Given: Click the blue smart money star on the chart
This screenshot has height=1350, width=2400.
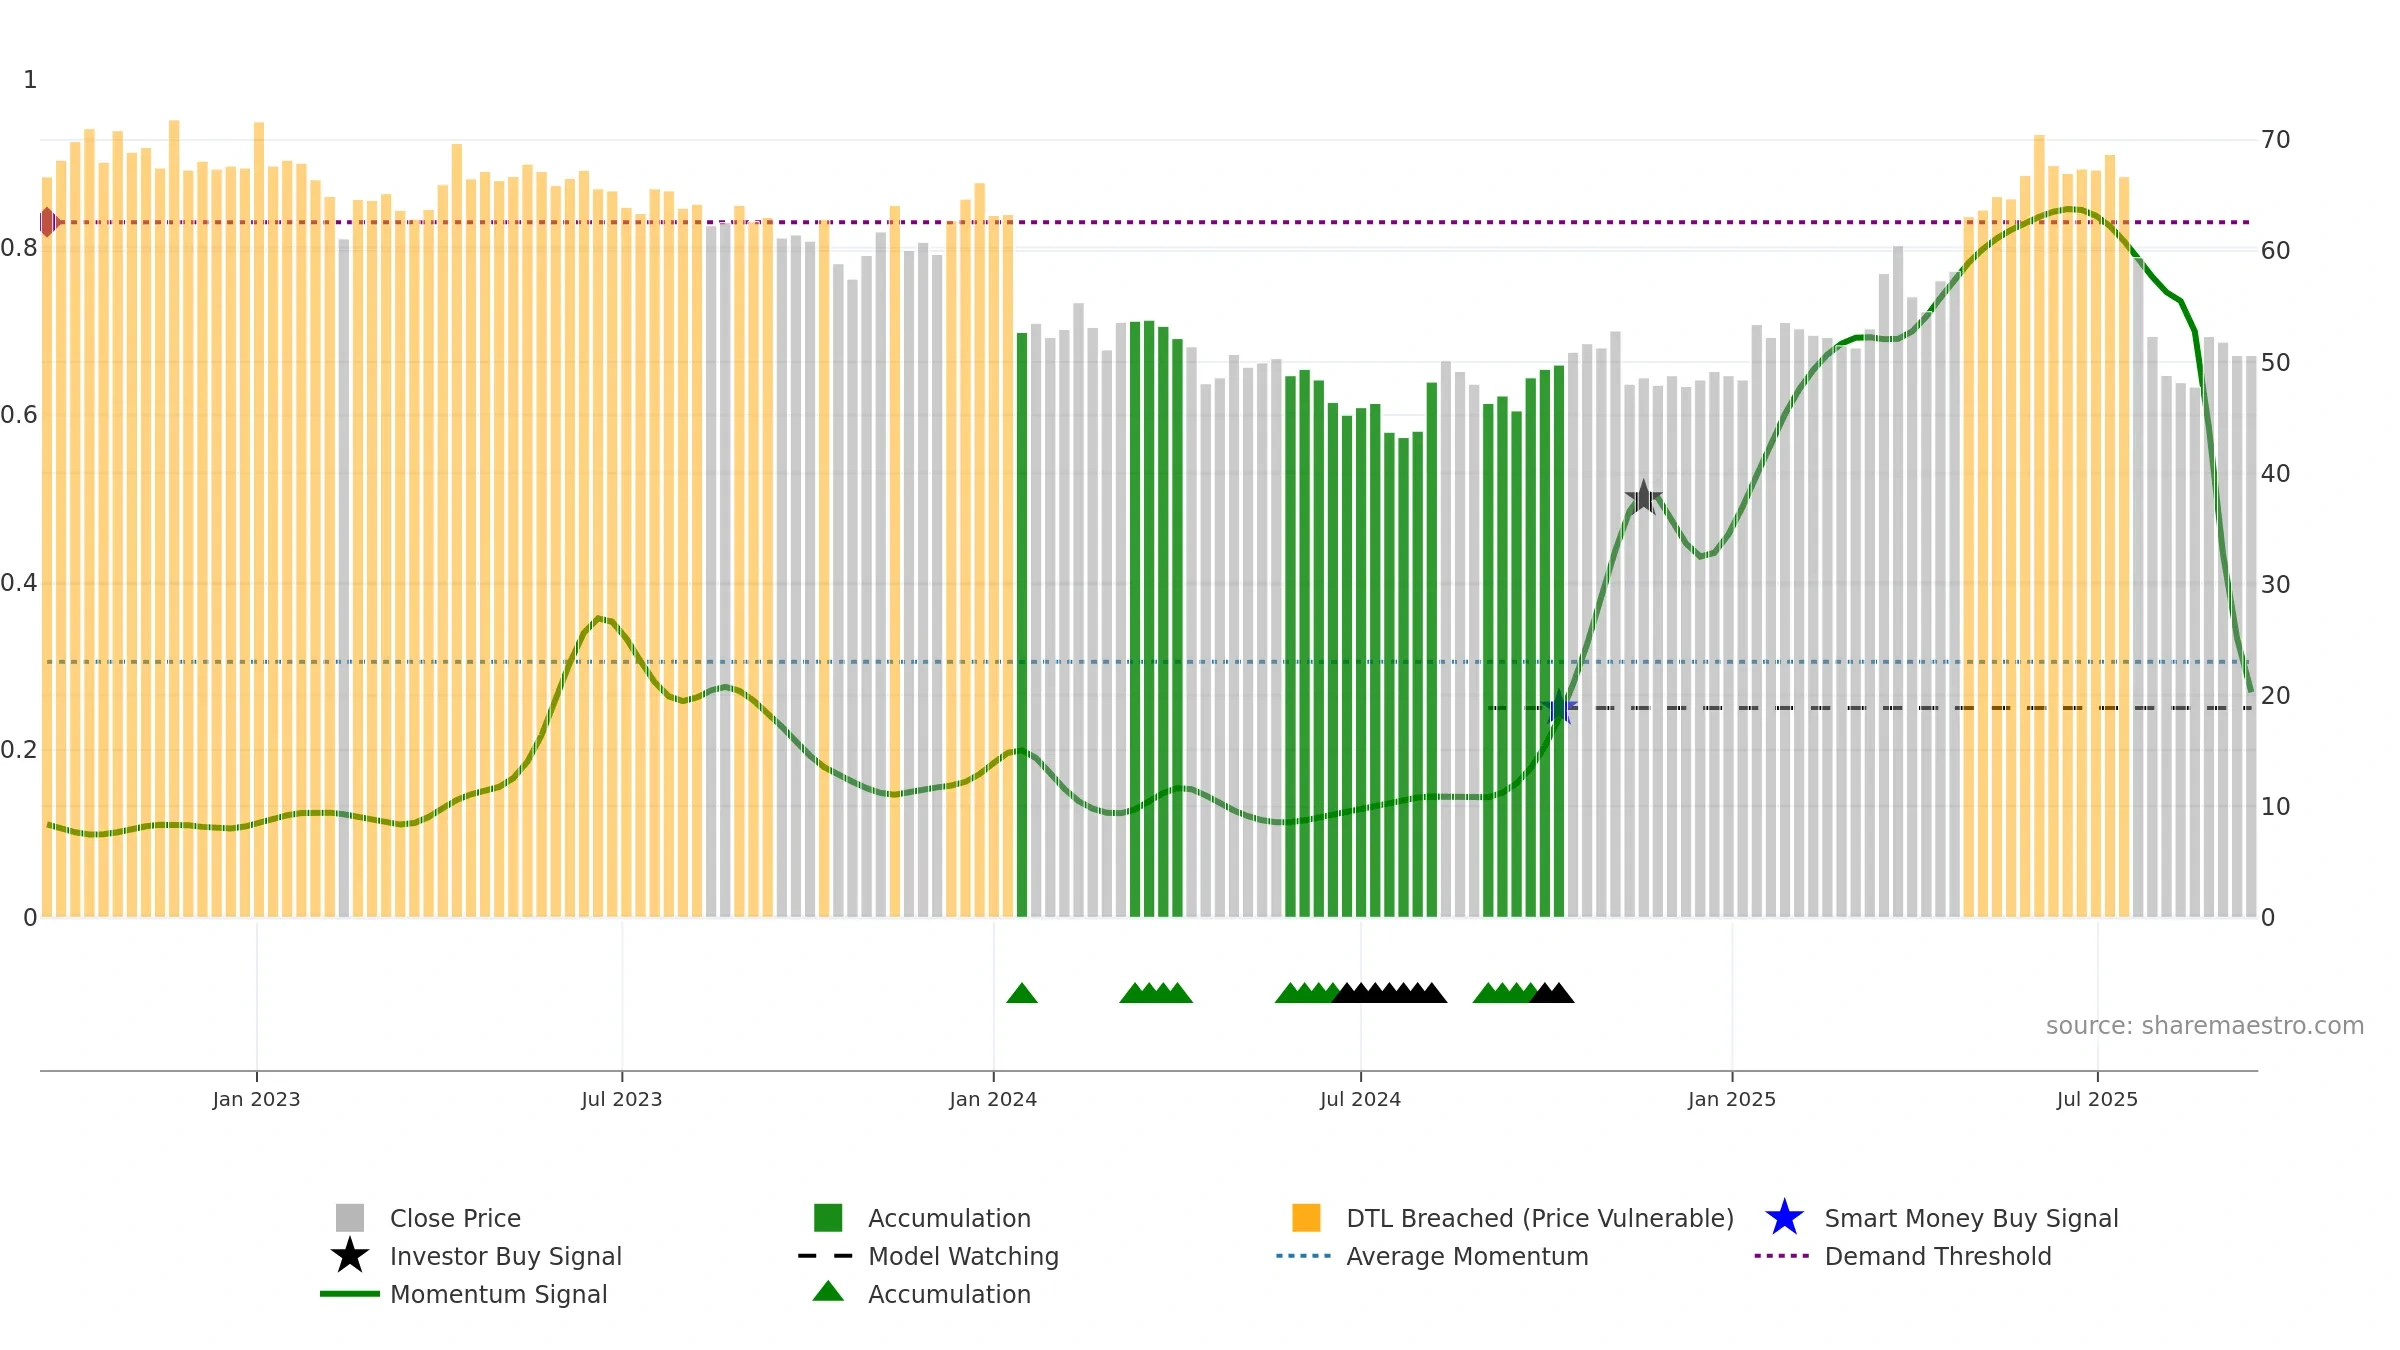Looking at the screenshot, I should tap(1559, 708).
